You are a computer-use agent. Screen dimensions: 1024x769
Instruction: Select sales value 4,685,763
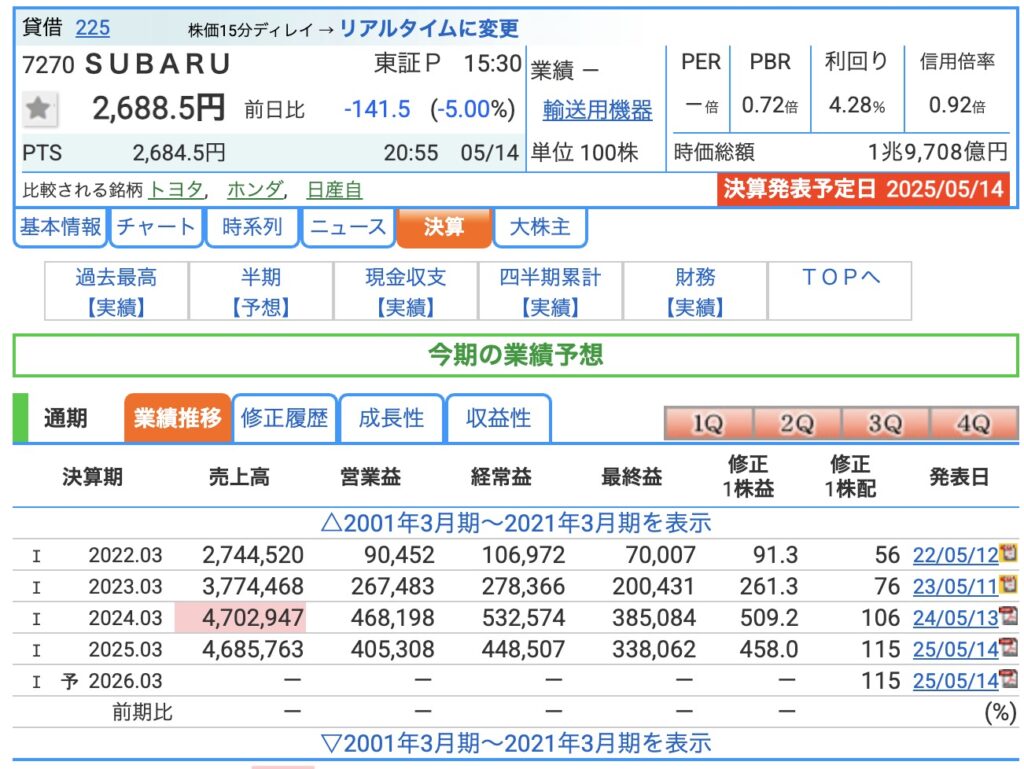253,649
